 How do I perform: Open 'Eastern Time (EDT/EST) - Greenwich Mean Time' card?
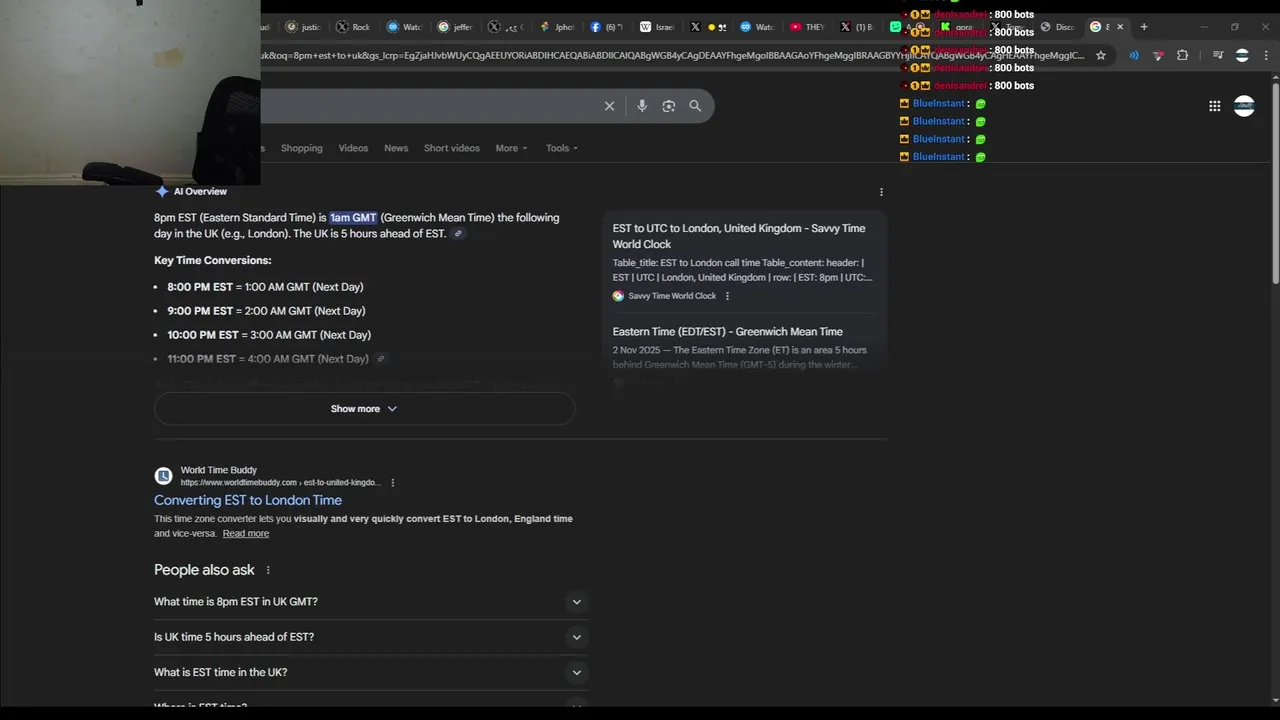pos(728,332)
